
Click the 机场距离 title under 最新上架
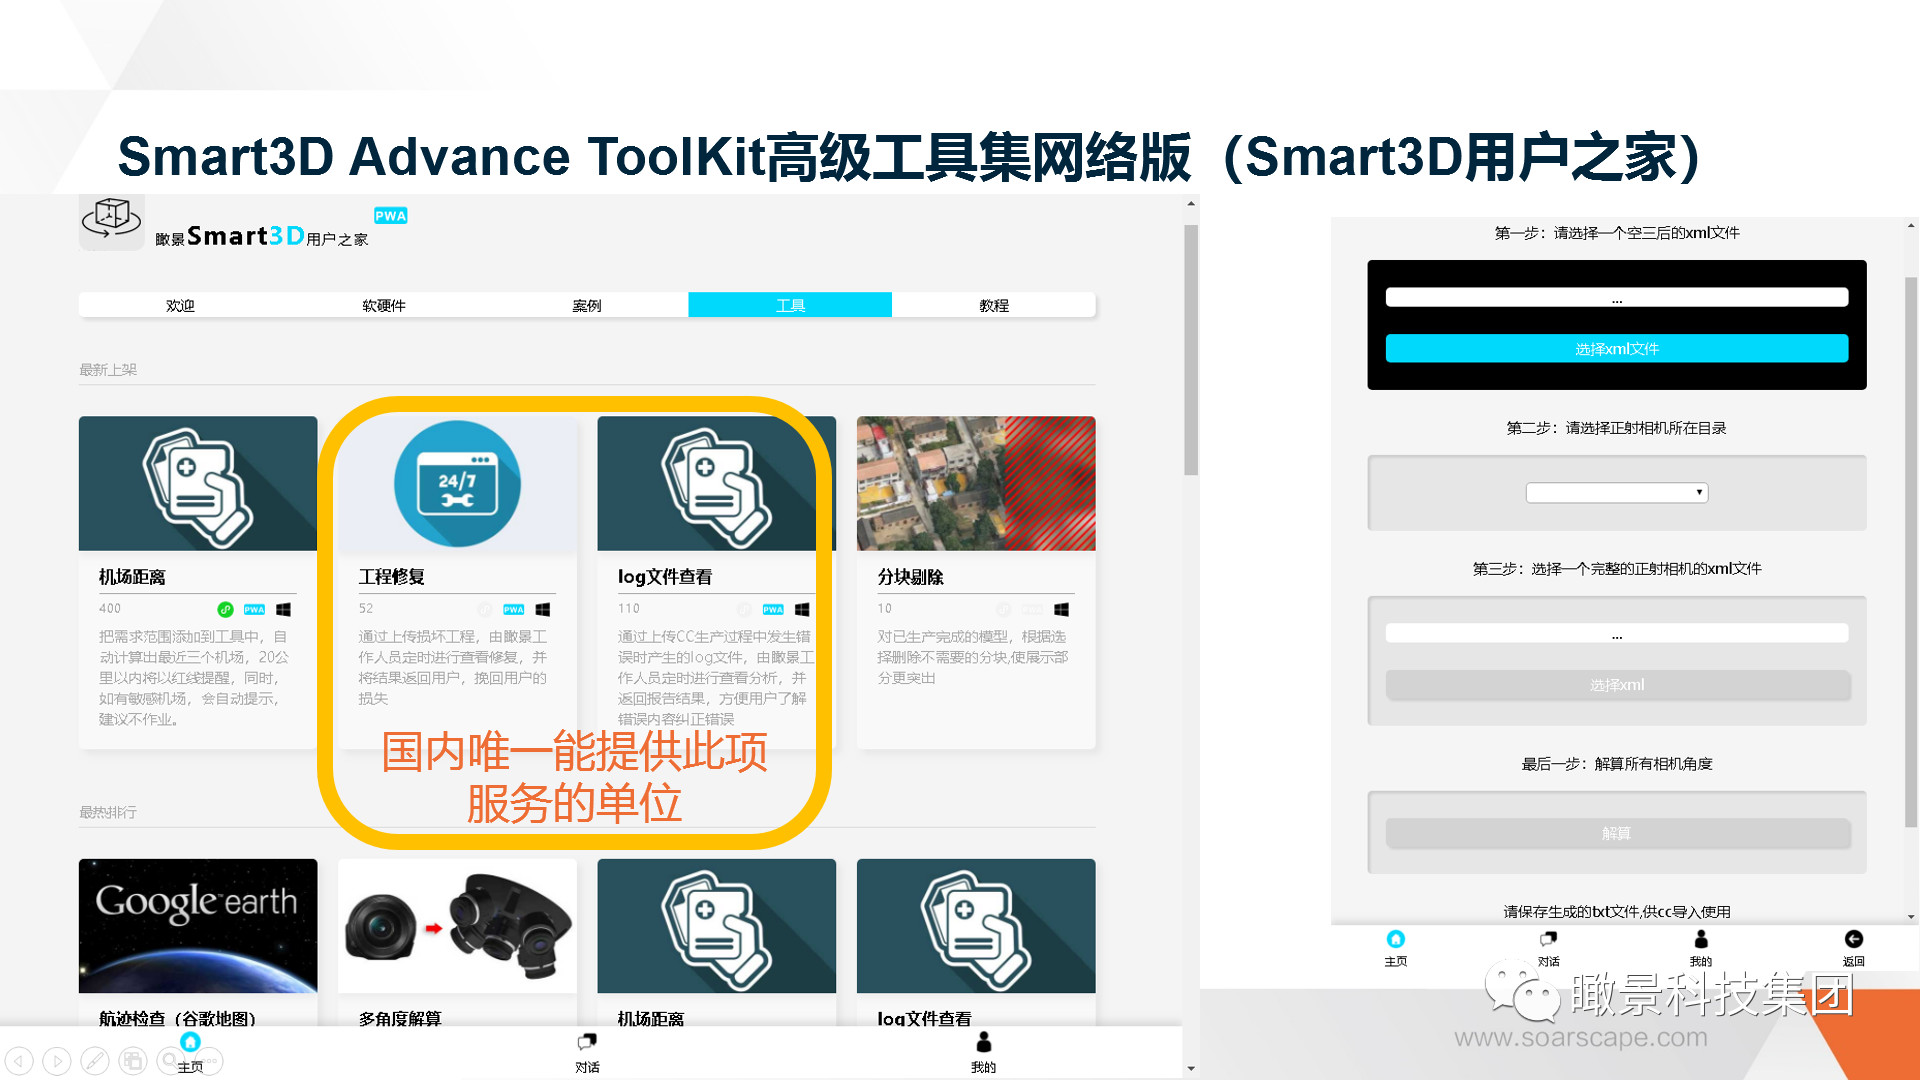[132, 577]
